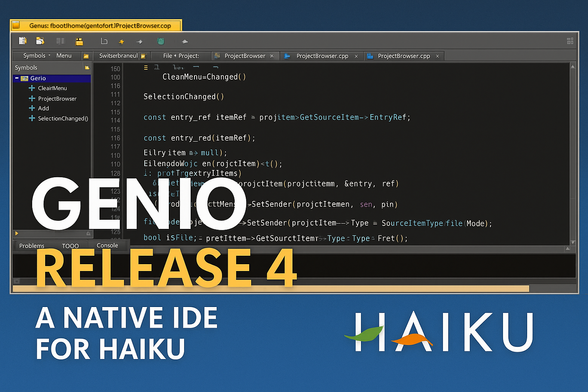
Task: Switch to the TOOO tab
Action: pyautogui.click(x=70, y=246)
